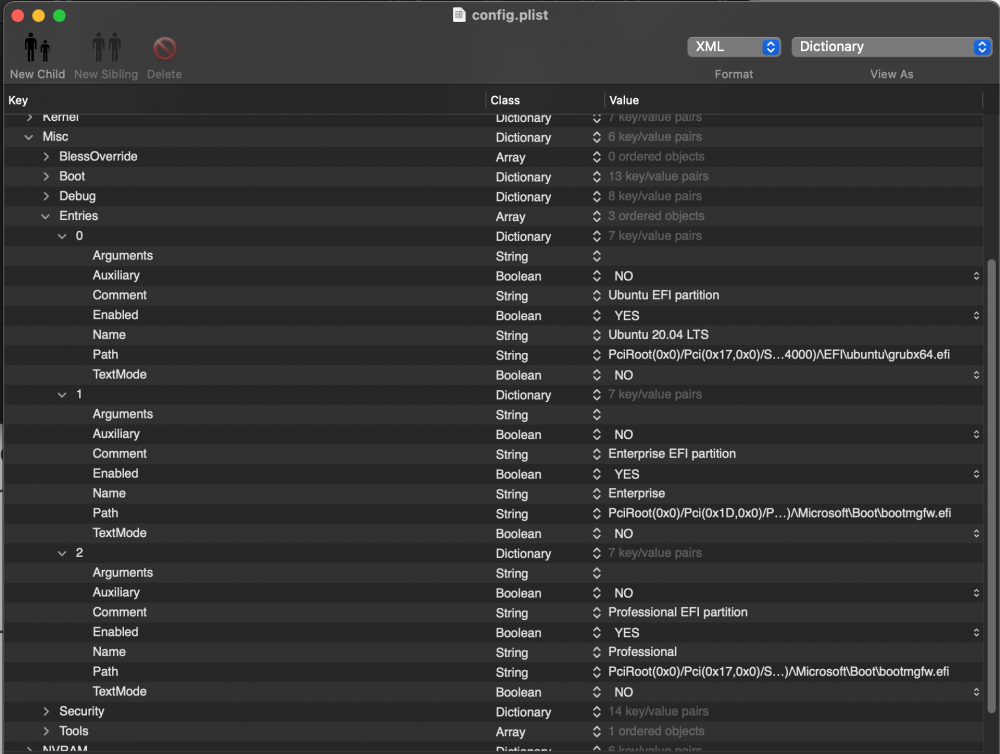
Task: Select entry 2 bootmgfw.efi path value
Action: [x=778, y=672]
